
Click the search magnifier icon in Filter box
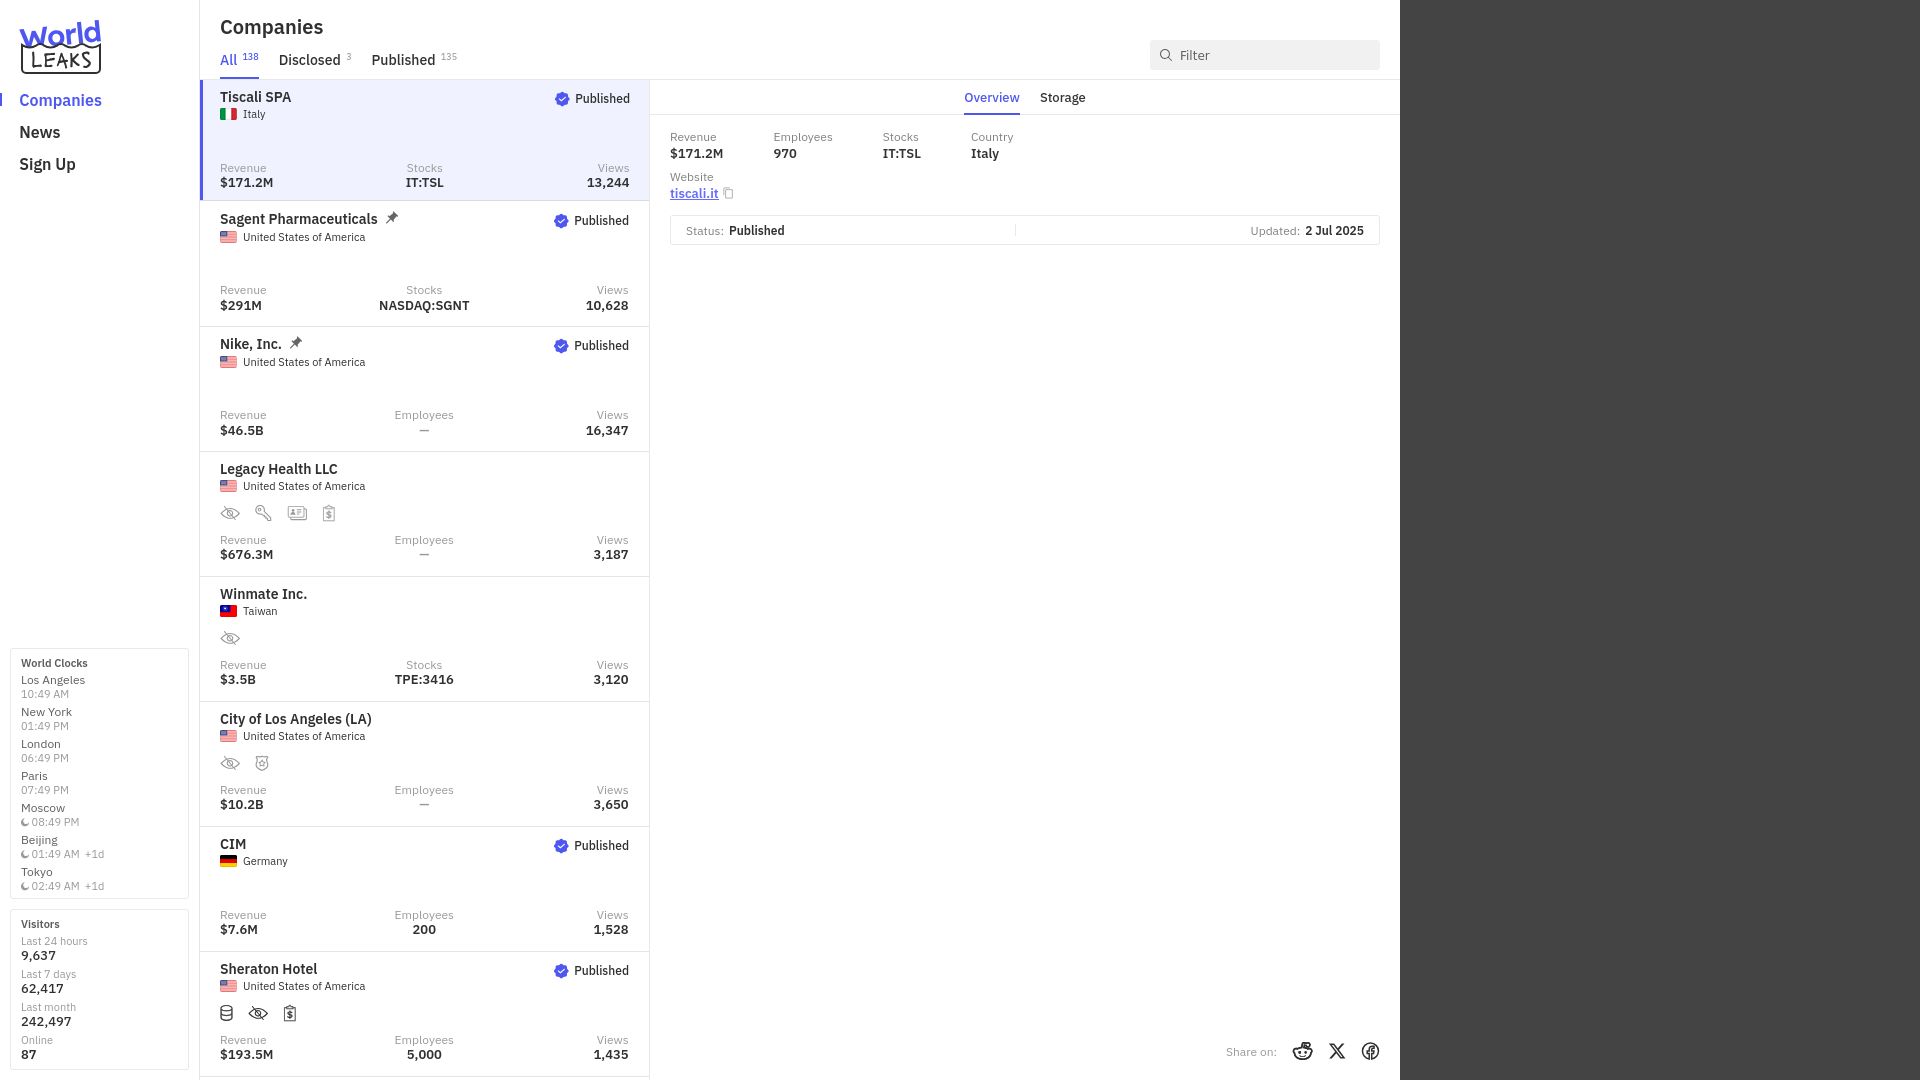tap(1166, 55)
